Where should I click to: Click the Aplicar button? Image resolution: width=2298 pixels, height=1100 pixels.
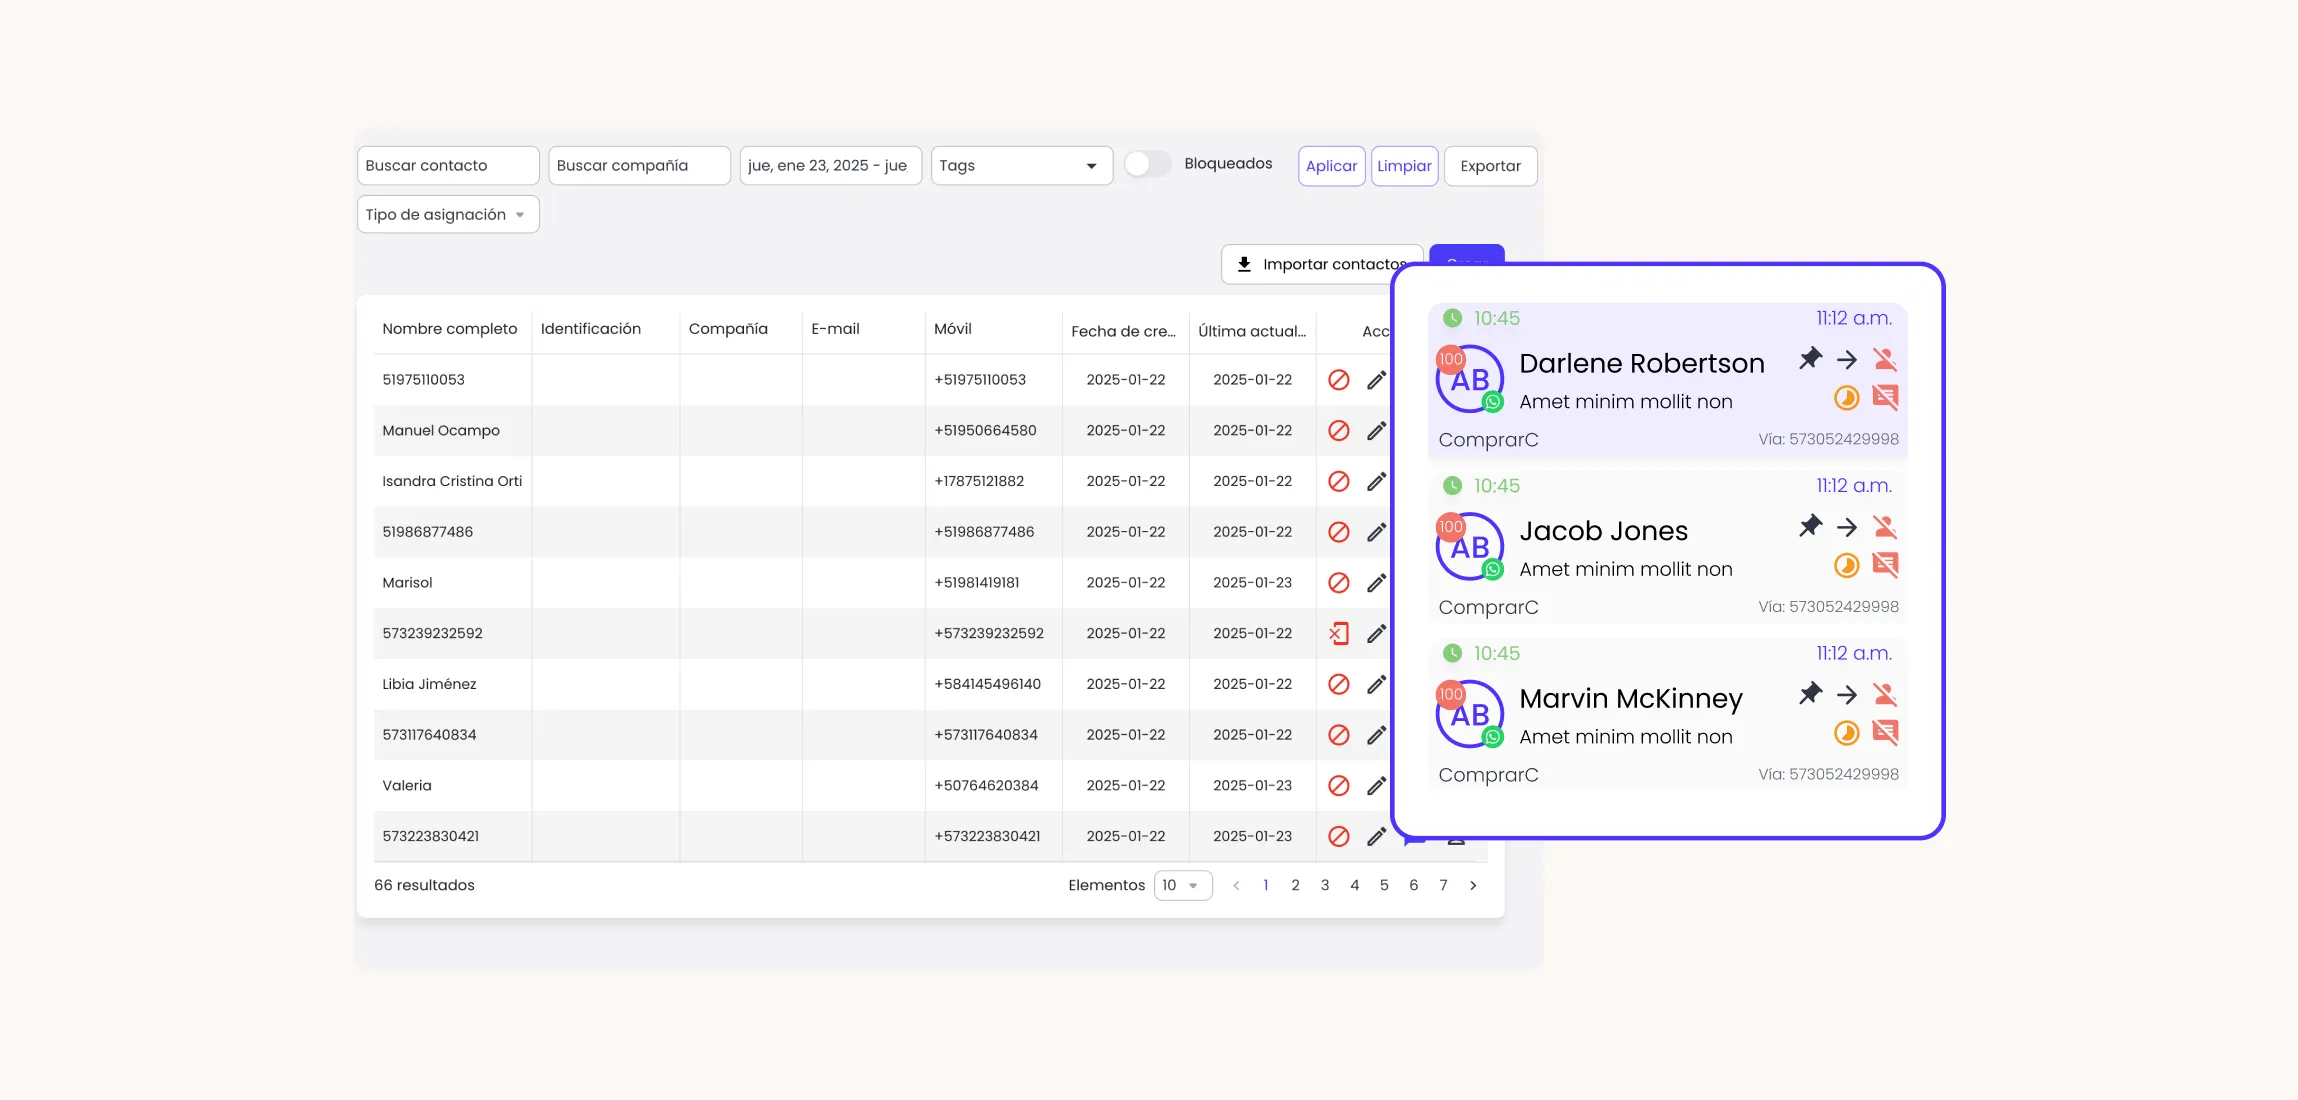(x=1332, y=166)
